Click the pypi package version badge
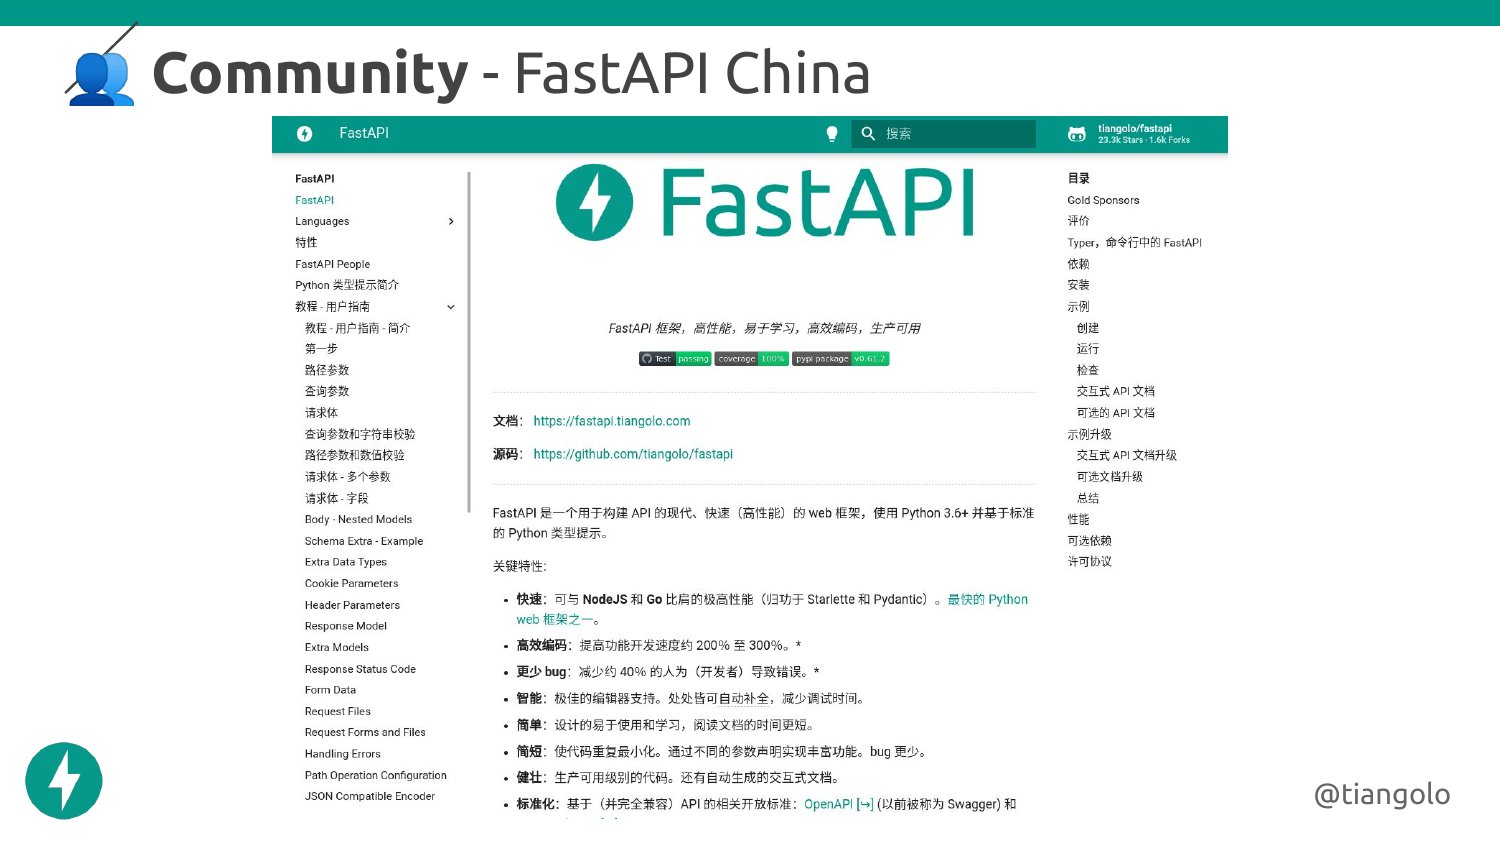The height and width of the screenshot is (844, 1500). coord(840,359)
